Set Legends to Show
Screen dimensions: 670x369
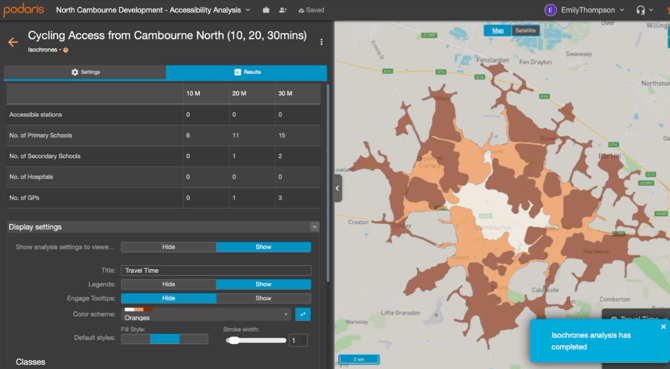(264, 284)
